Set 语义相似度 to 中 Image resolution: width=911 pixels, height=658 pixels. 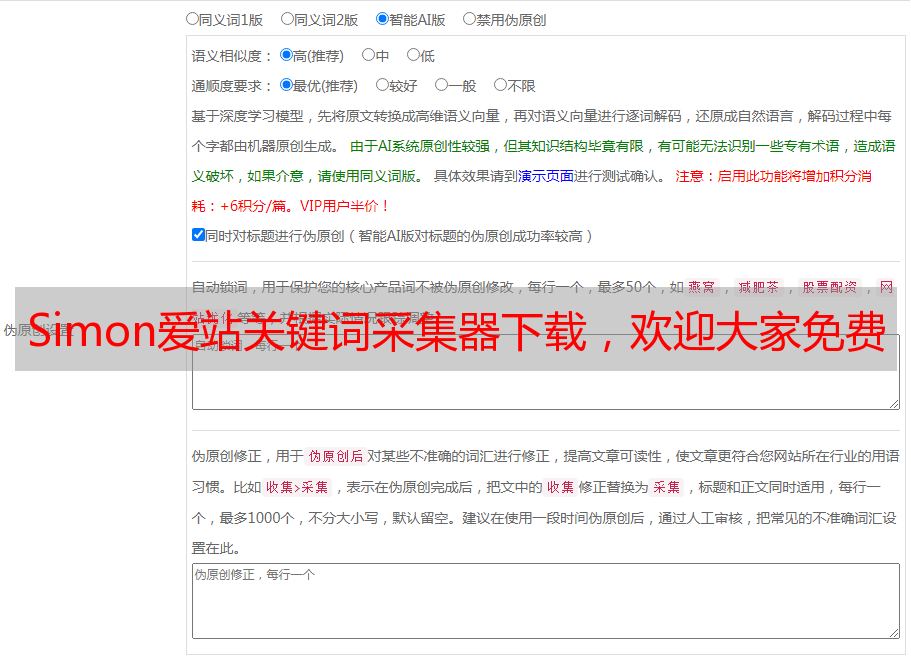368,55
